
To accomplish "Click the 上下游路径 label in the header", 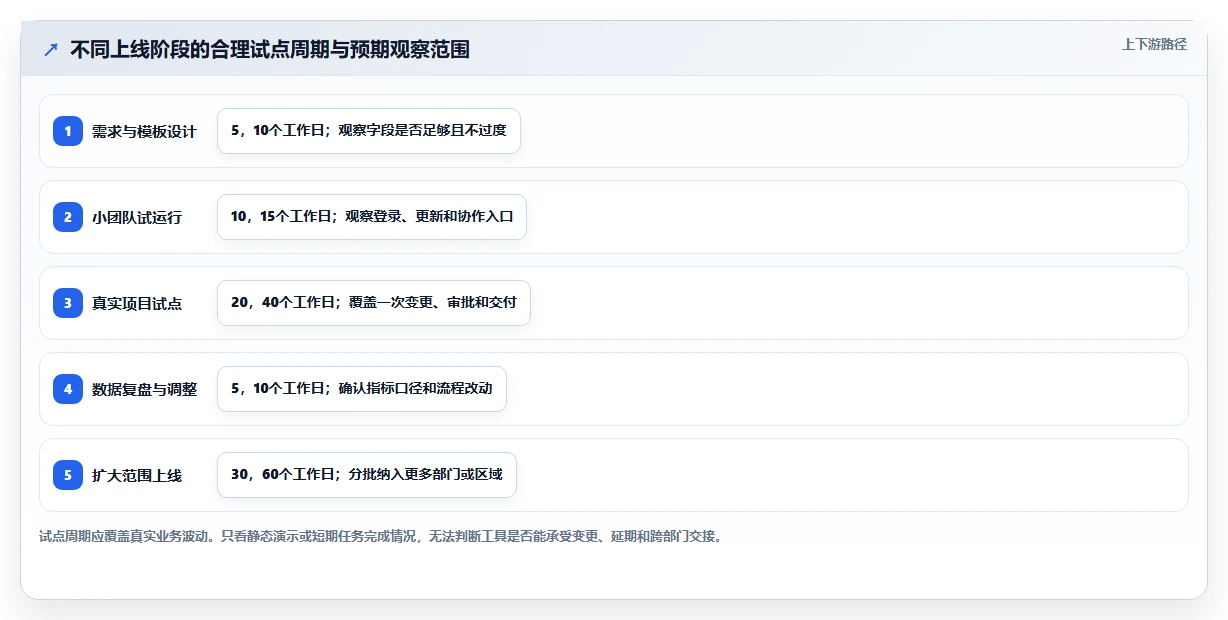I will coord(1154,44).
